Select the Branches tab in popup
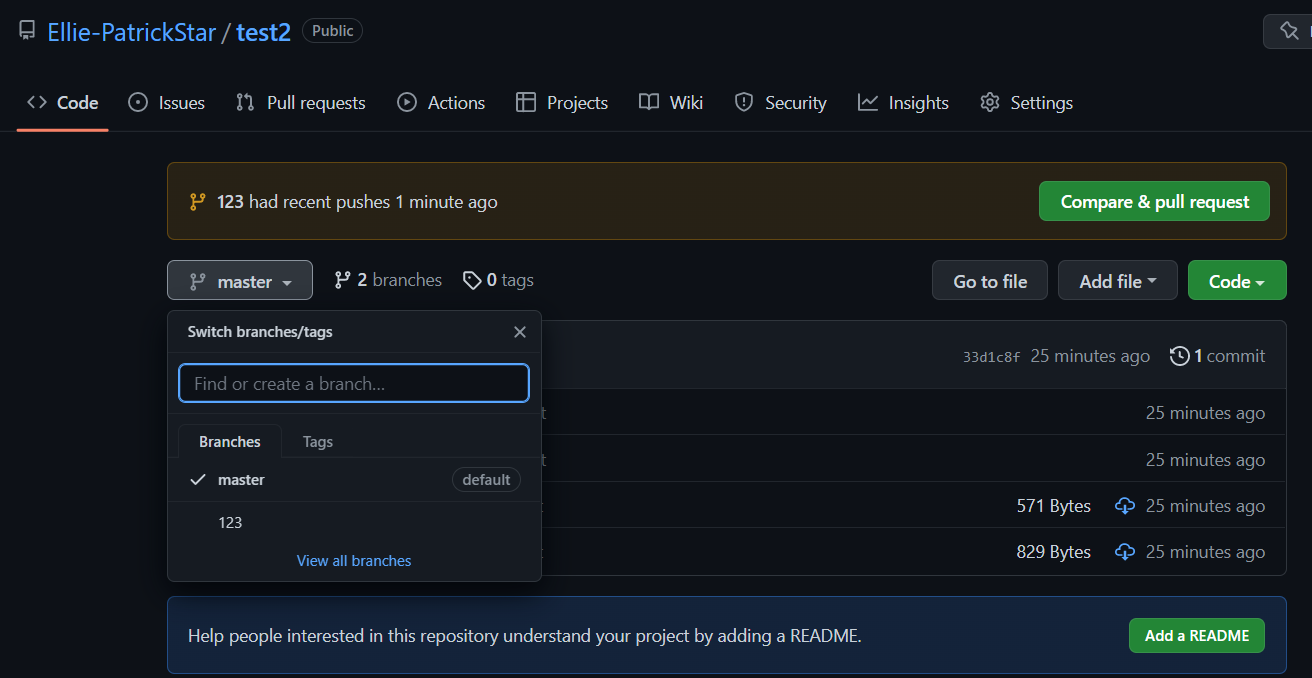 click(x=230, y=441)
